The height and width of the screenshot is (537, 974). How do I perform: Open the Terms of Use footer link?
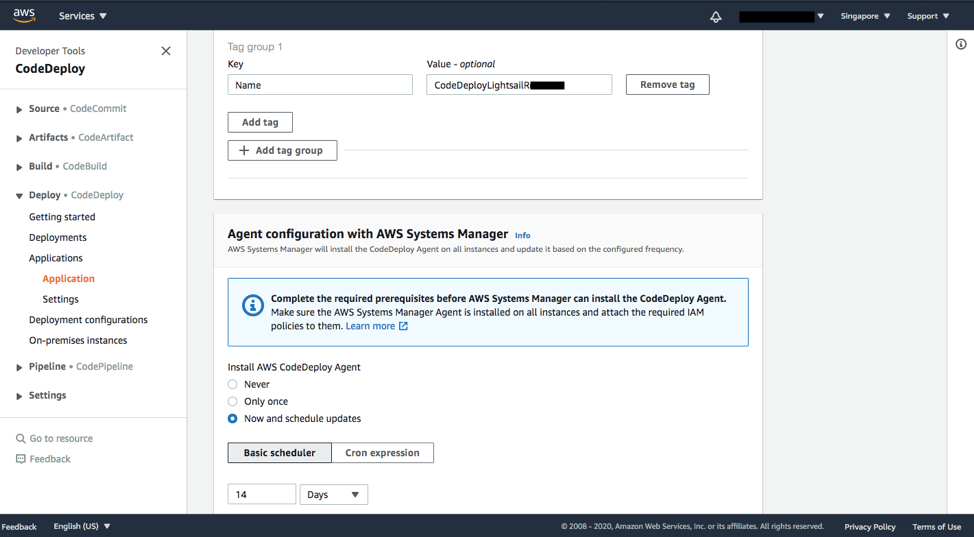pyautogui.click(x=937, y=526)
